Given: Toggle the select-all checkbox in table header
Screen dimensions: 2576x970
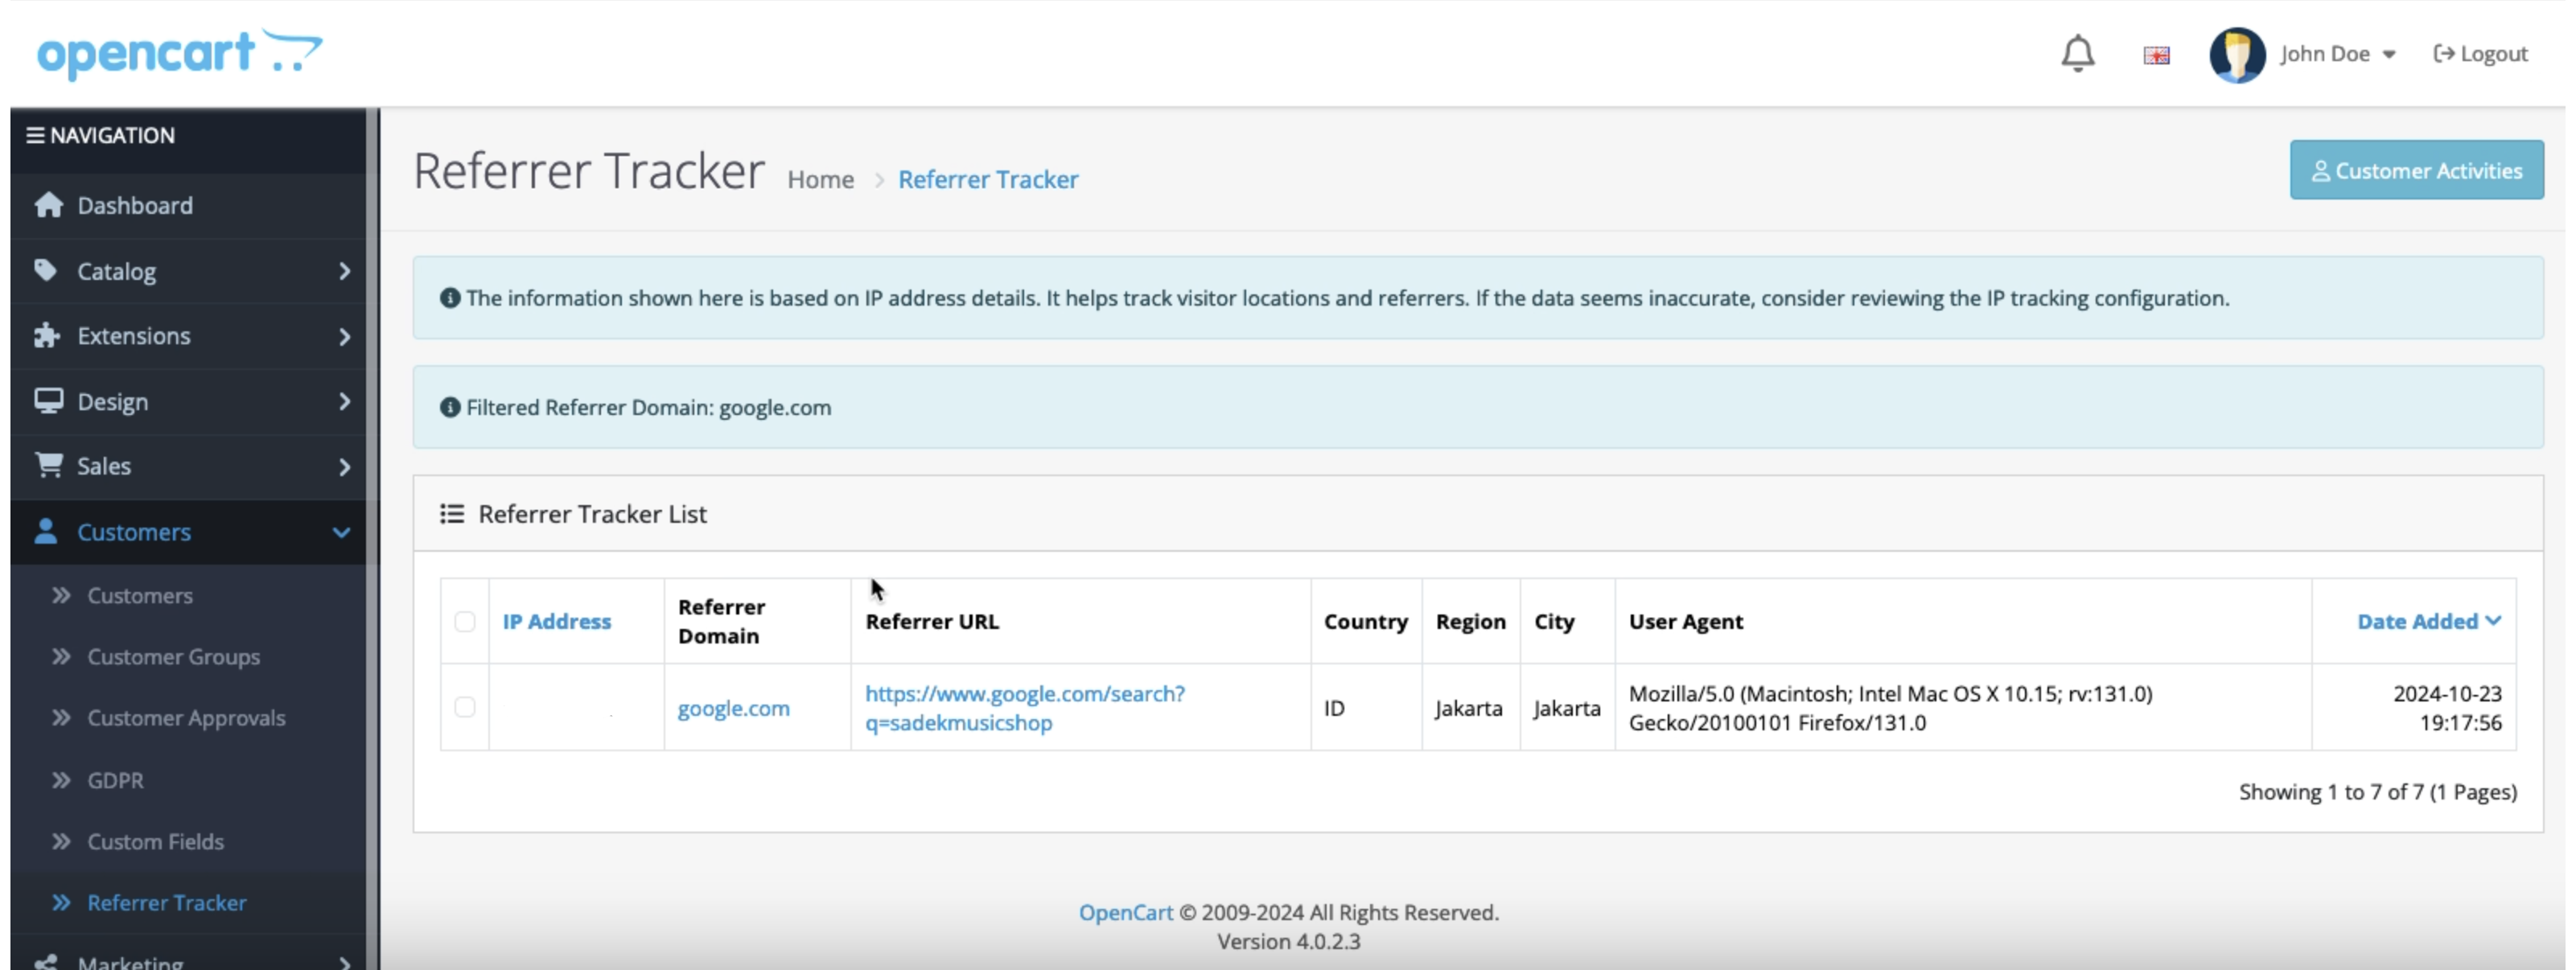Looking at the screenshot, I should (464, 622).
